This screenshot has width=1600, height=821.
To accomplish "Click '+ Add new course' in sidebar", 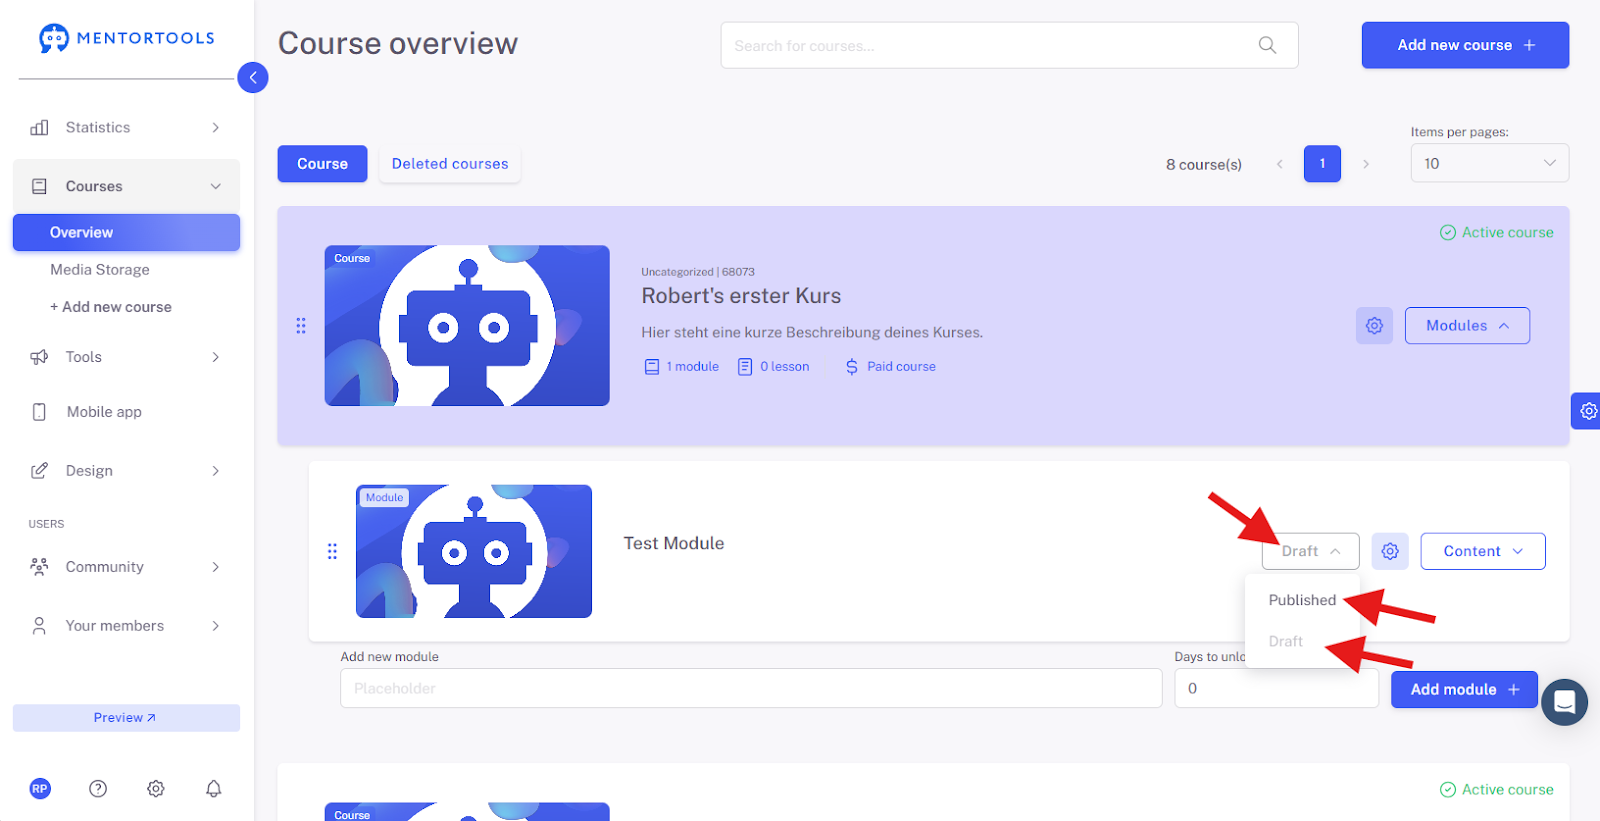I will [111, 307].
